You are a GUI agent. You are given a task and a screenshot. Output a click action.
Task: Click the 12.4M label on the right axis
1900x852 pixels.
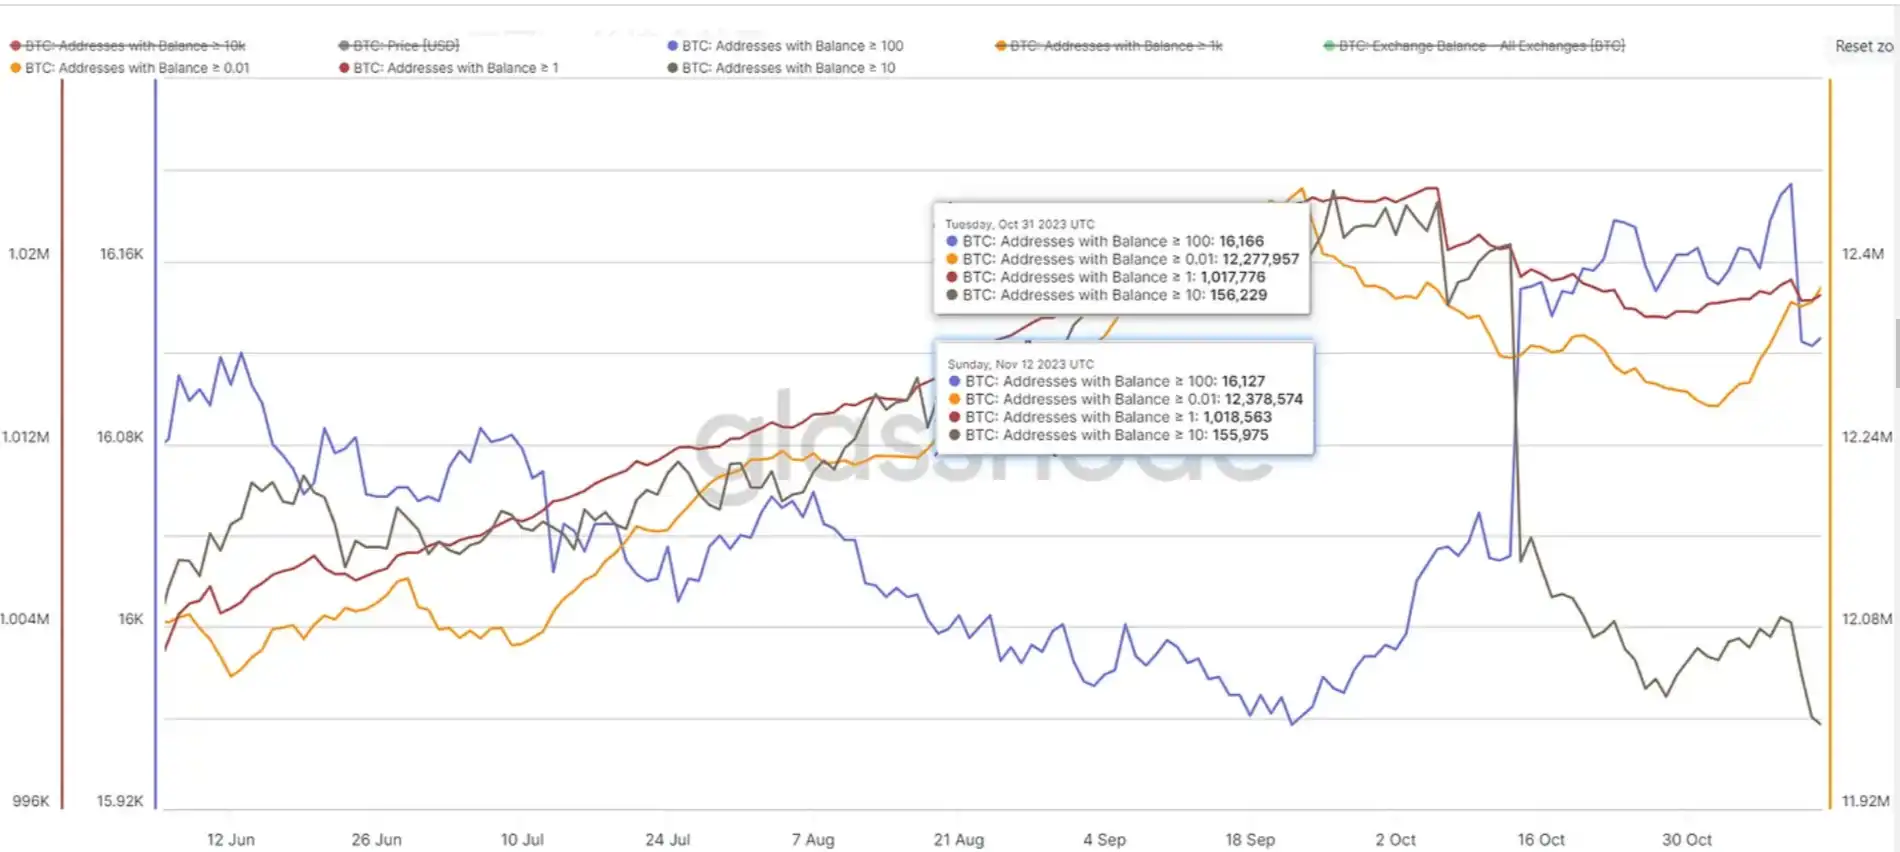pos(1862,254)
